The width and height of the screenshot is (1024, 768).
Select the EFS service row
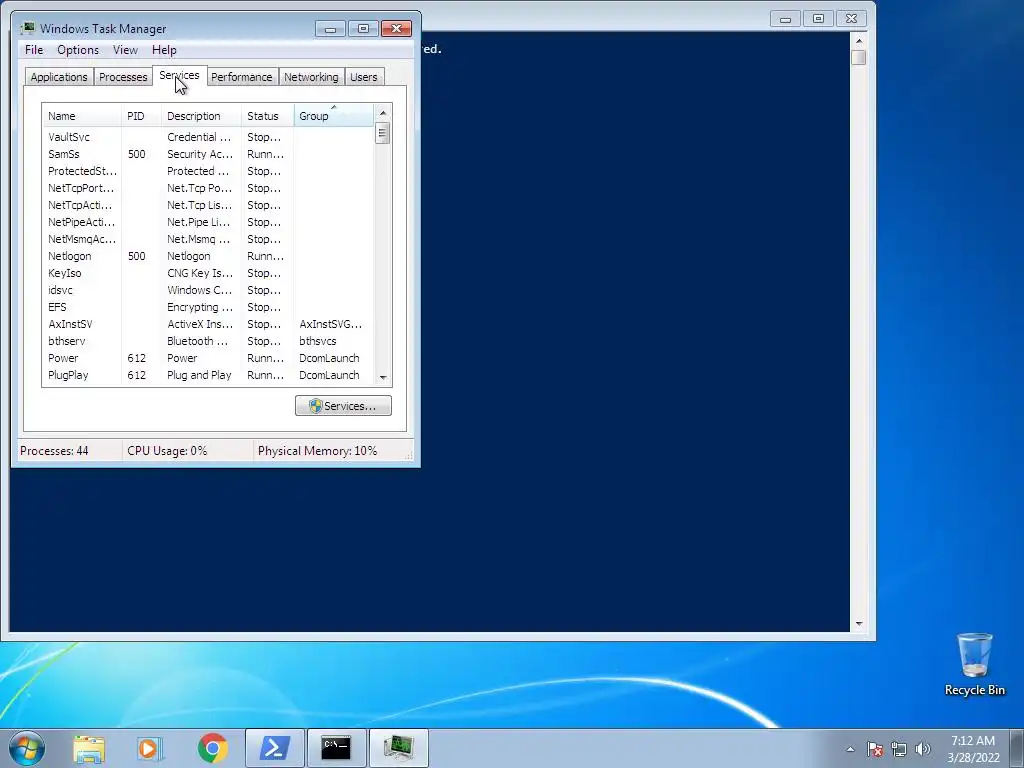[x=208, y=307]
